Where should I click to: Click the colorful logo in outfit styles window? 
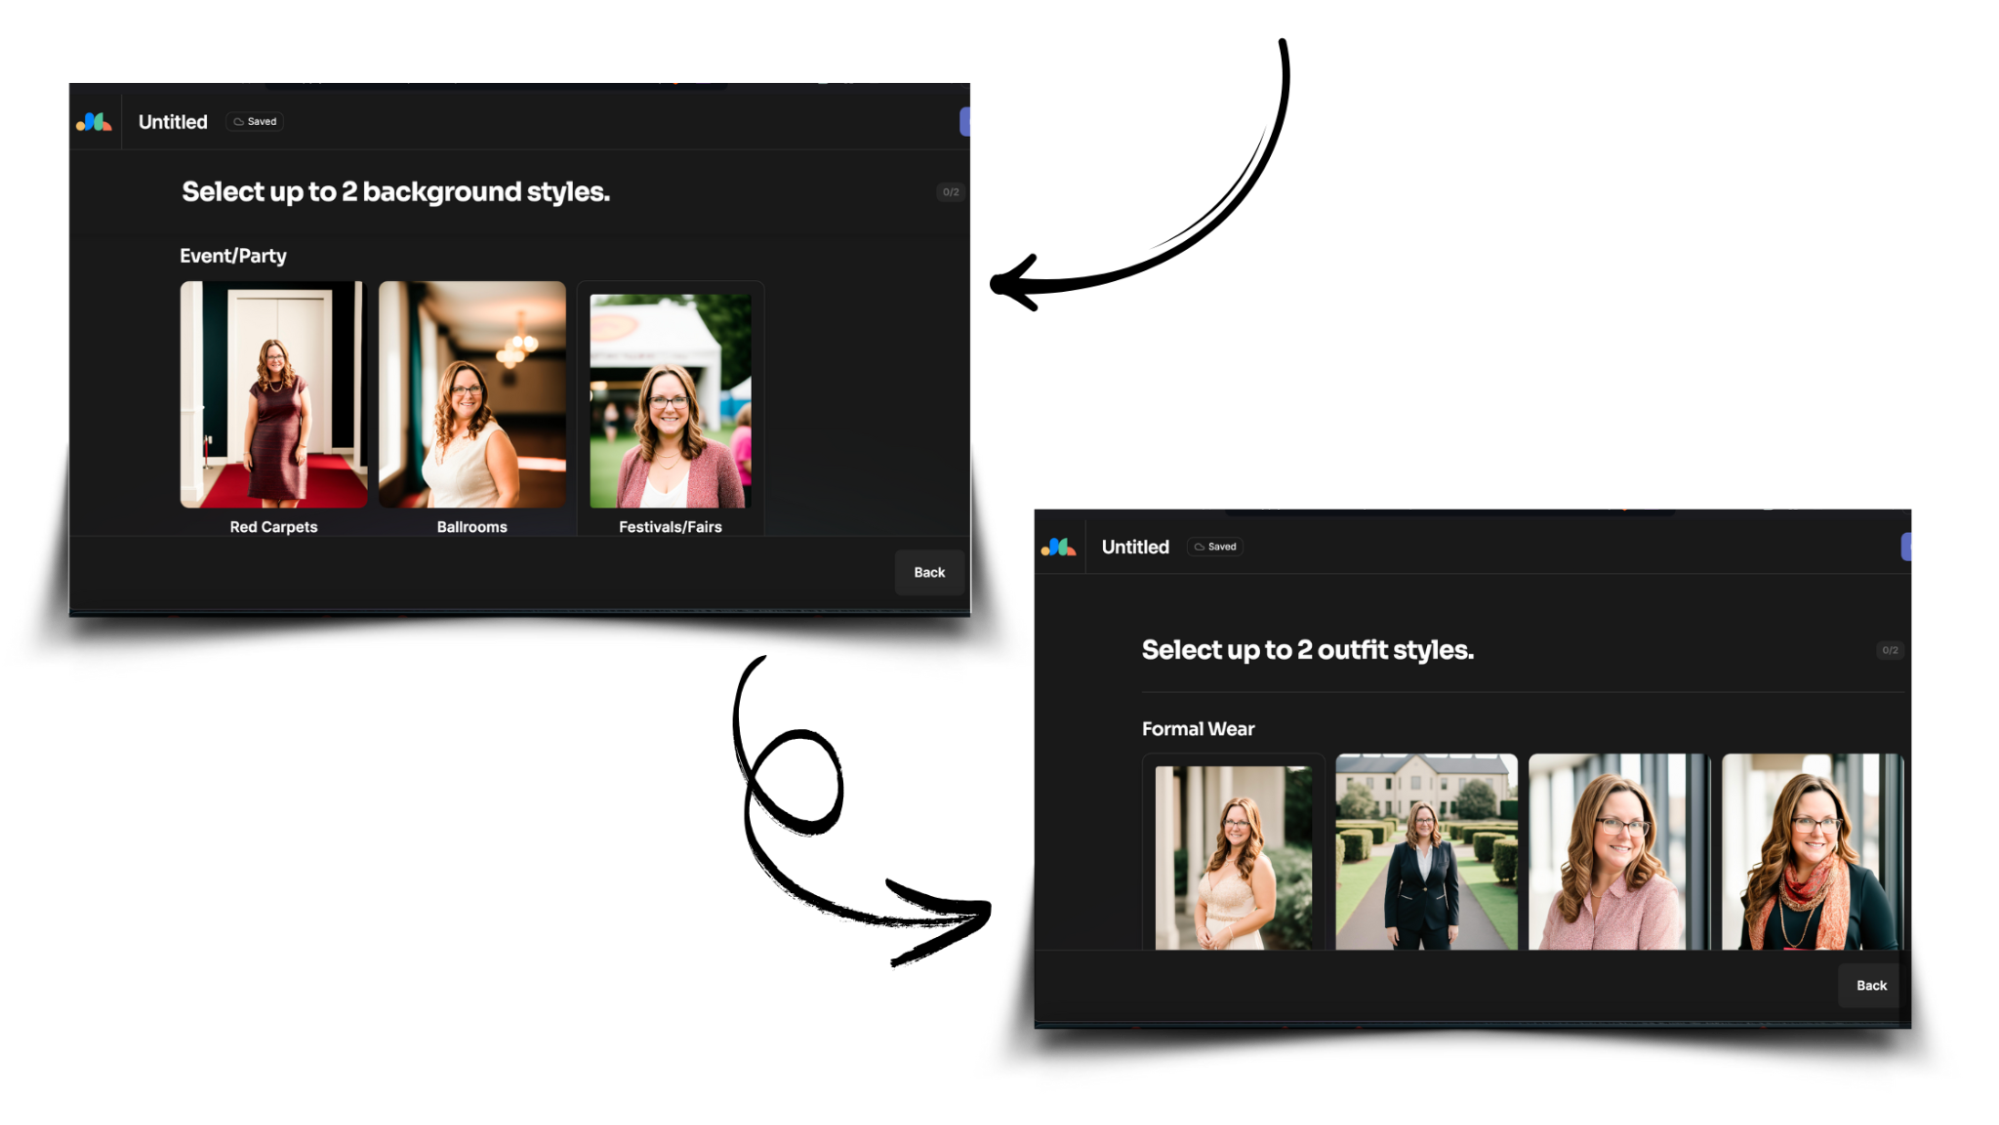[x=1058, y=547]
